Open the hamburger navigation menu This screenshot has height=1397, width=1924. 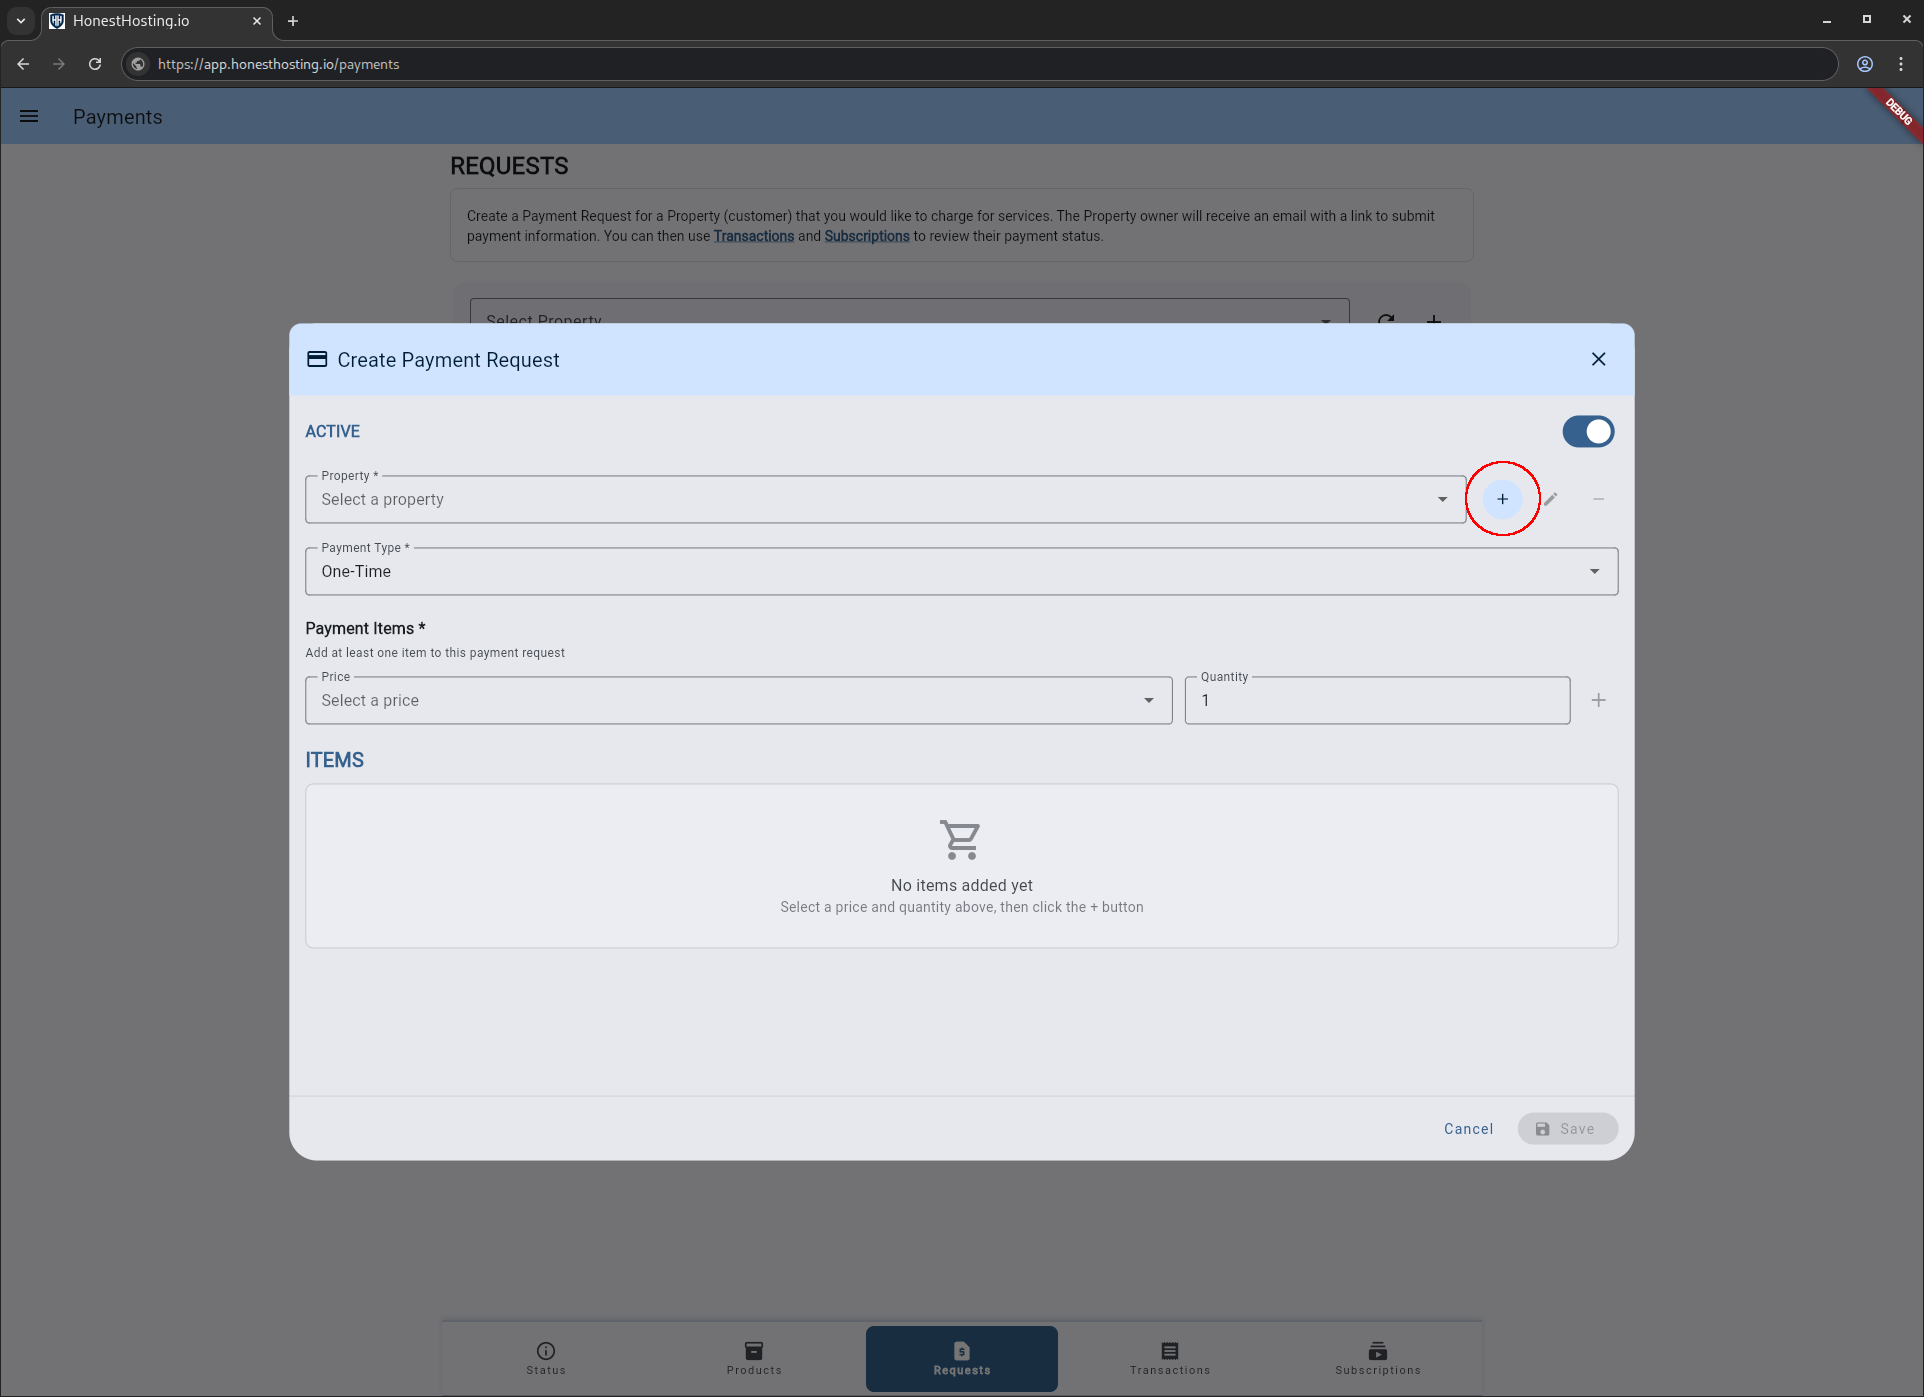click(x=29, y=116)
